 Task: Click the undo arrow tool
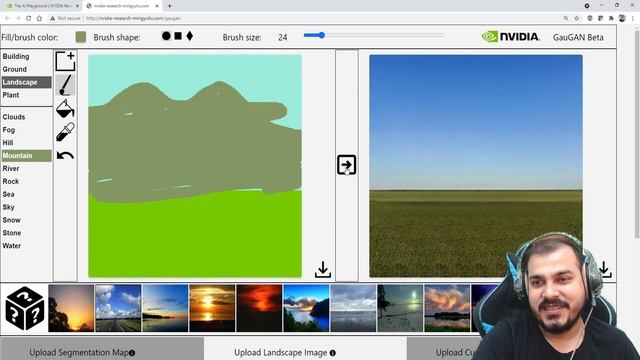click(x=65, y=155)
